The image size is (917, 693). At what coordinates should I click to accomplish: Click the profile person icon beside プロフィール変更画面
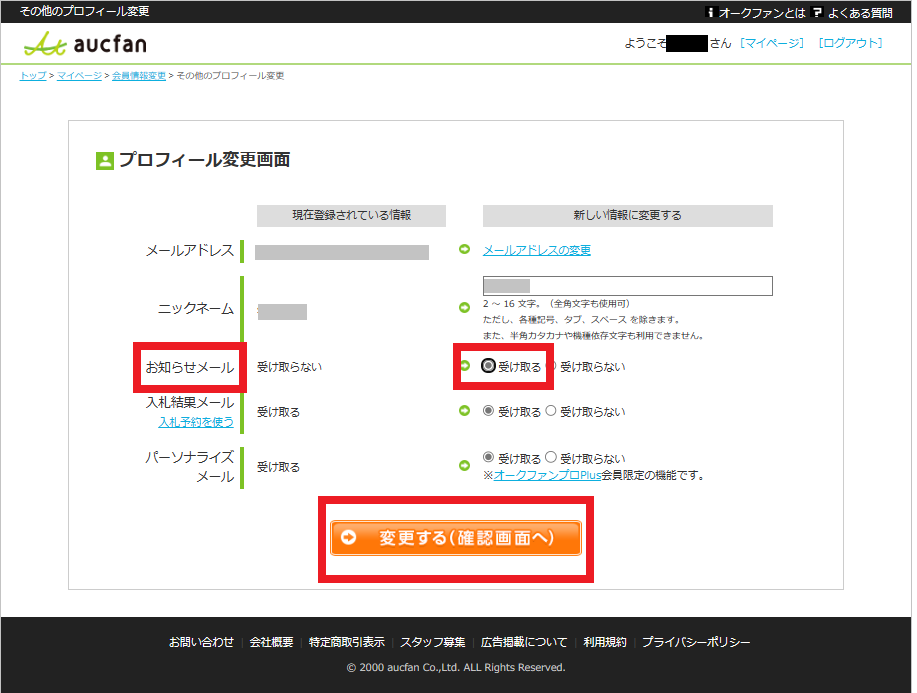(104, 161)
